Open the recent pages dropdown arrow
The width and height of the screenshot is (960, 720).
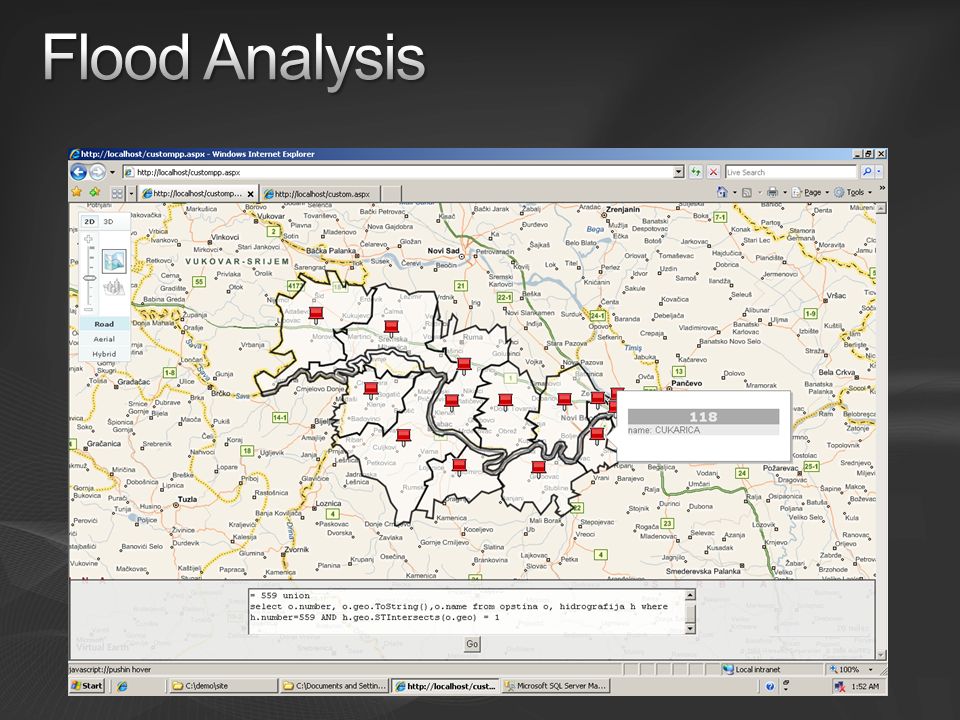tap(113, 173)
